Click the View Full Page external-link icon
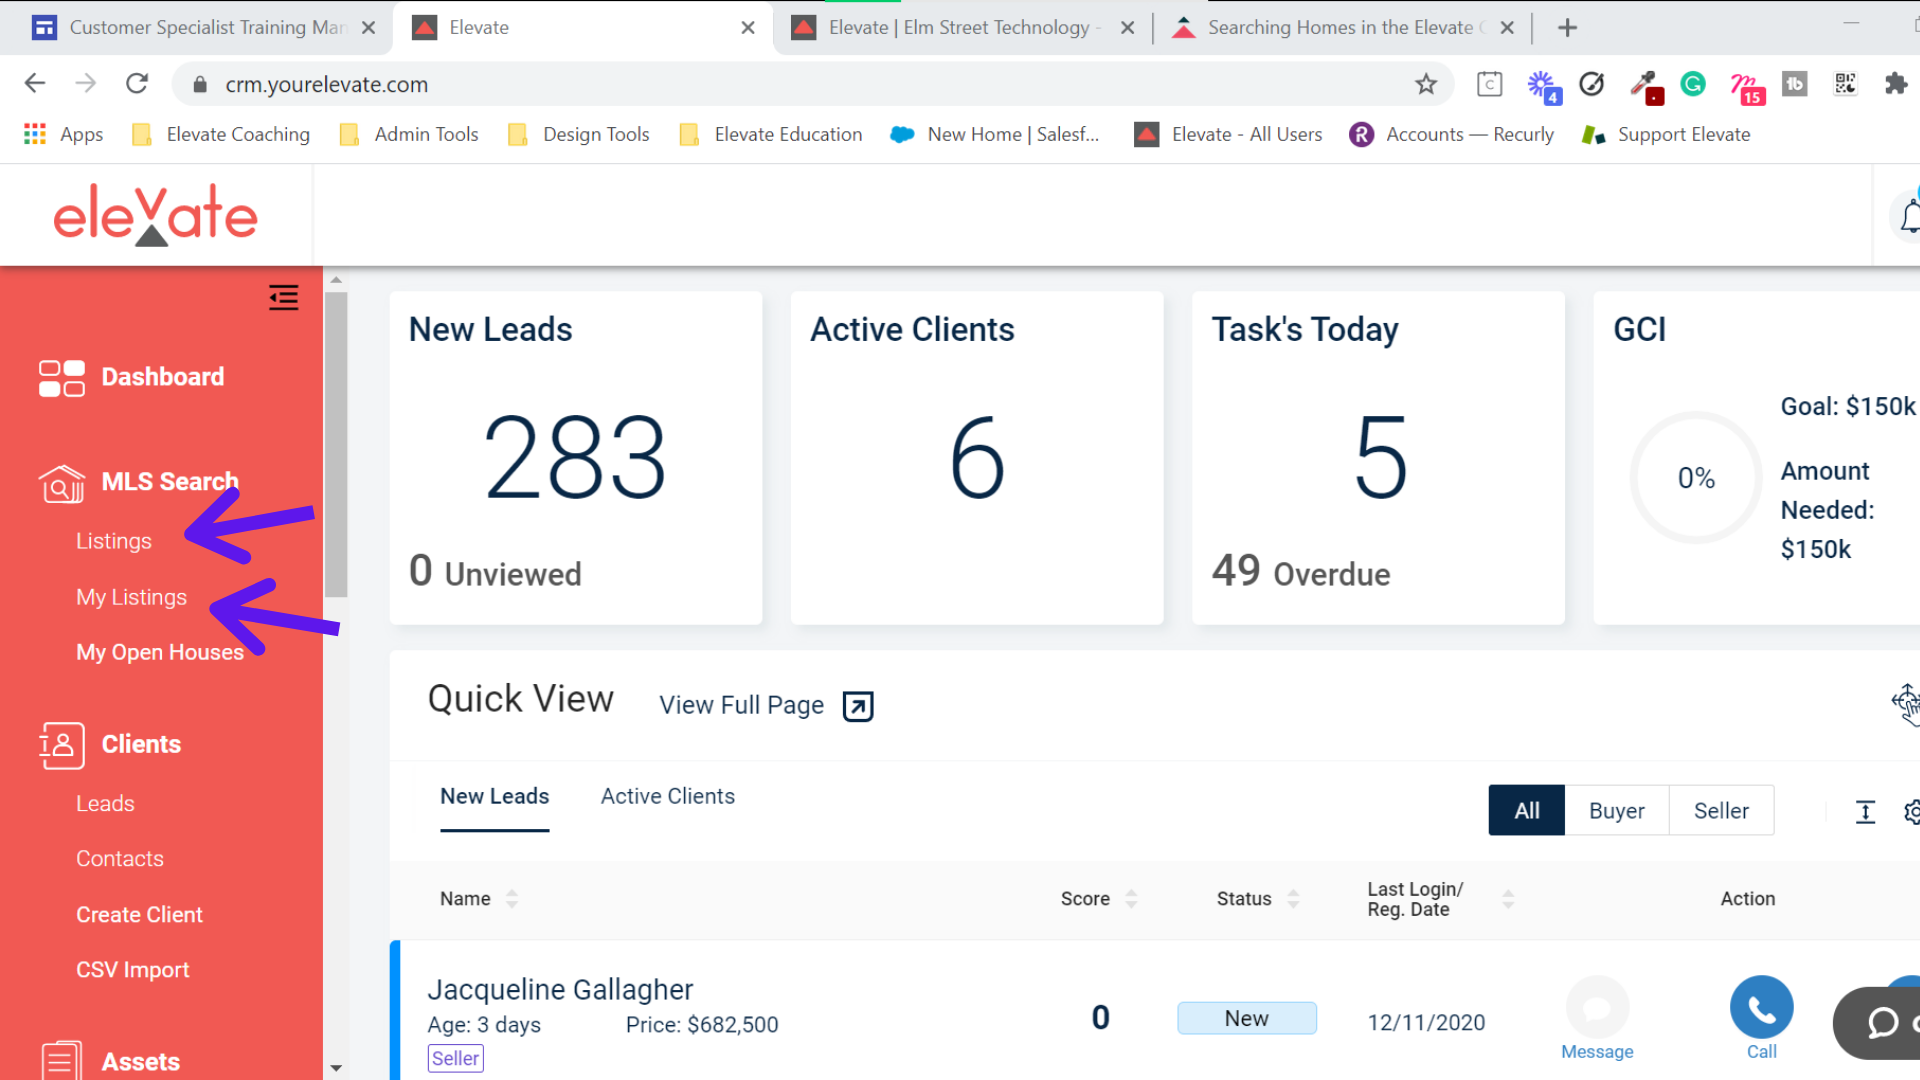 pos(858,706)
